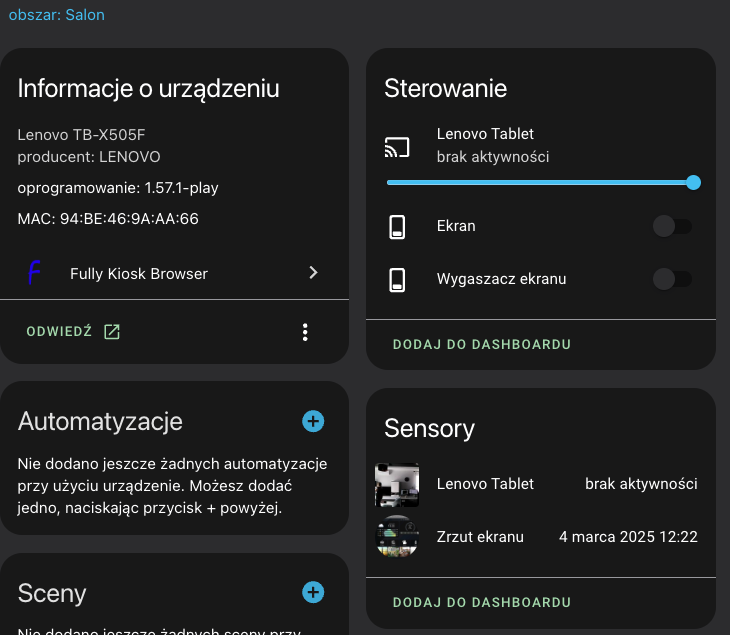Add a new automation with plus icon
Screen dimensions: 730x635
click(313, 421)
